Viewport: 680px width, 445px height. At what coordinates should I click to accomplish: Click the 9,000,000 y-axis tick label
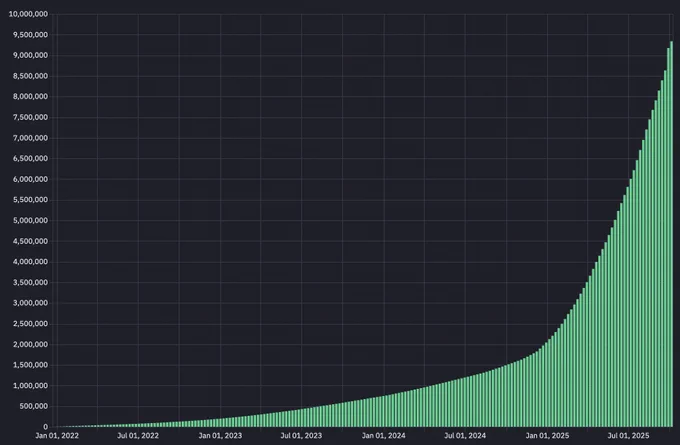(29, 55)
